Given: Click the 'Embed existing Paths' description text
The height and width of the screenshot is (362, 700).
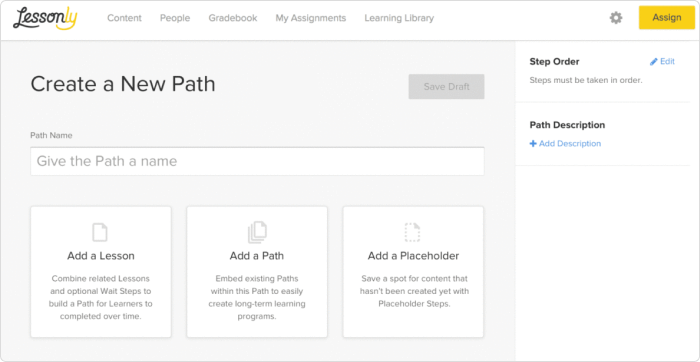Looking at the screenshot, I should [257, 297].
